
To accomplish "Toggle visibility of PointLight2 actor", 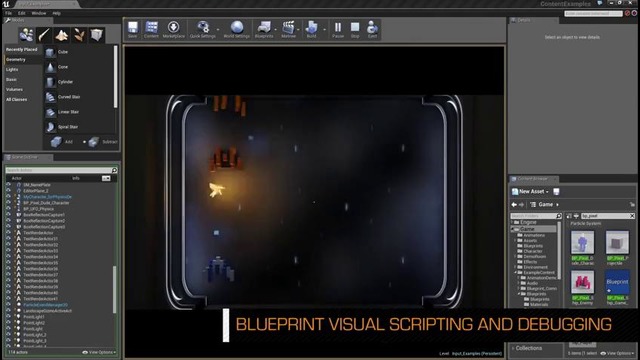I will pyautogui.click(x=8, y=322).
